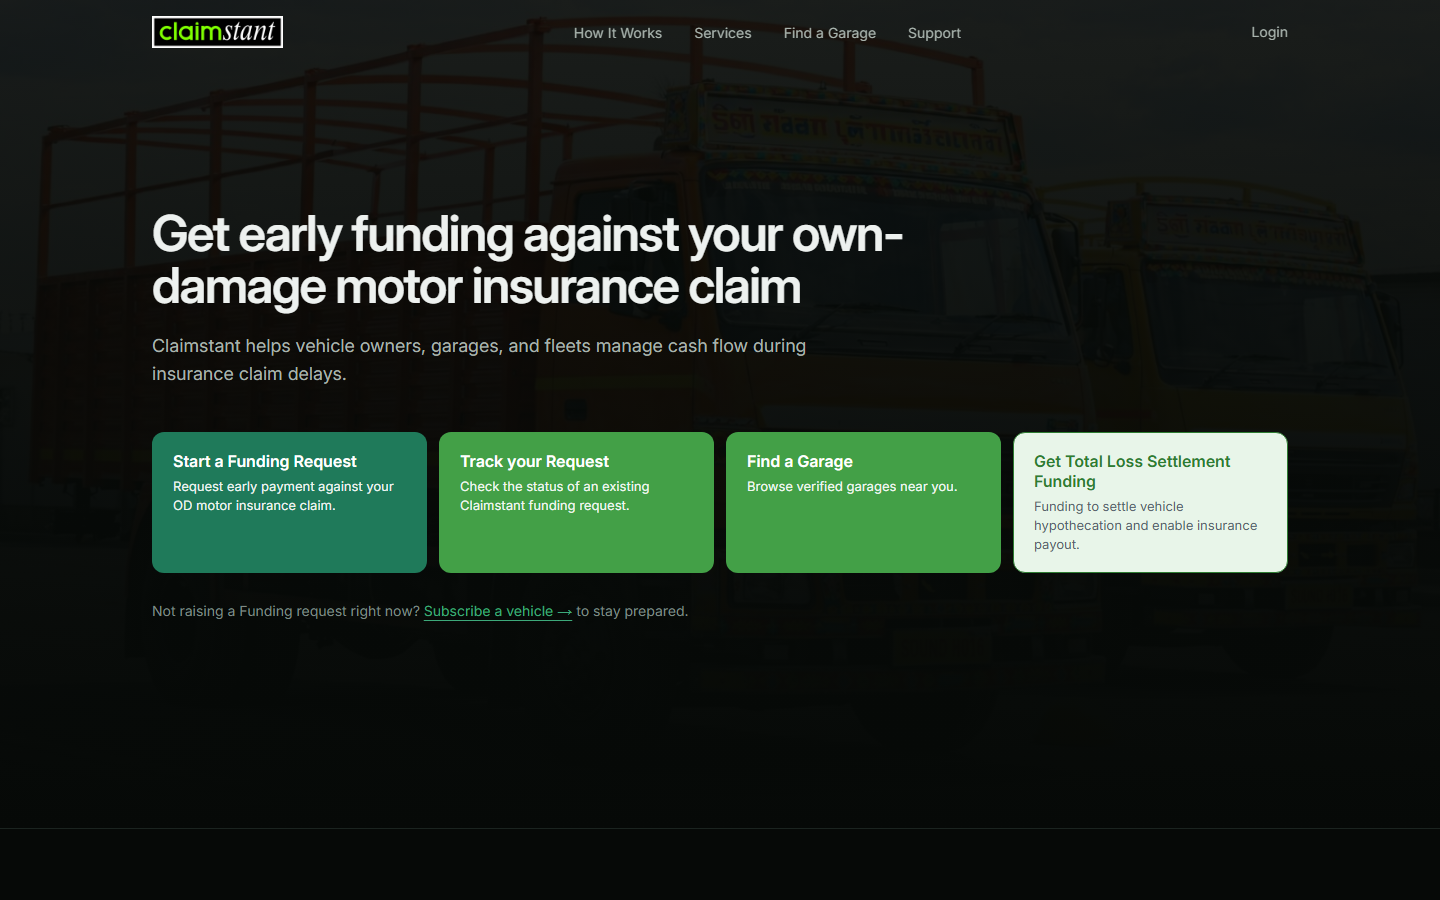Click the Claimstant logo

click(217, 32)
